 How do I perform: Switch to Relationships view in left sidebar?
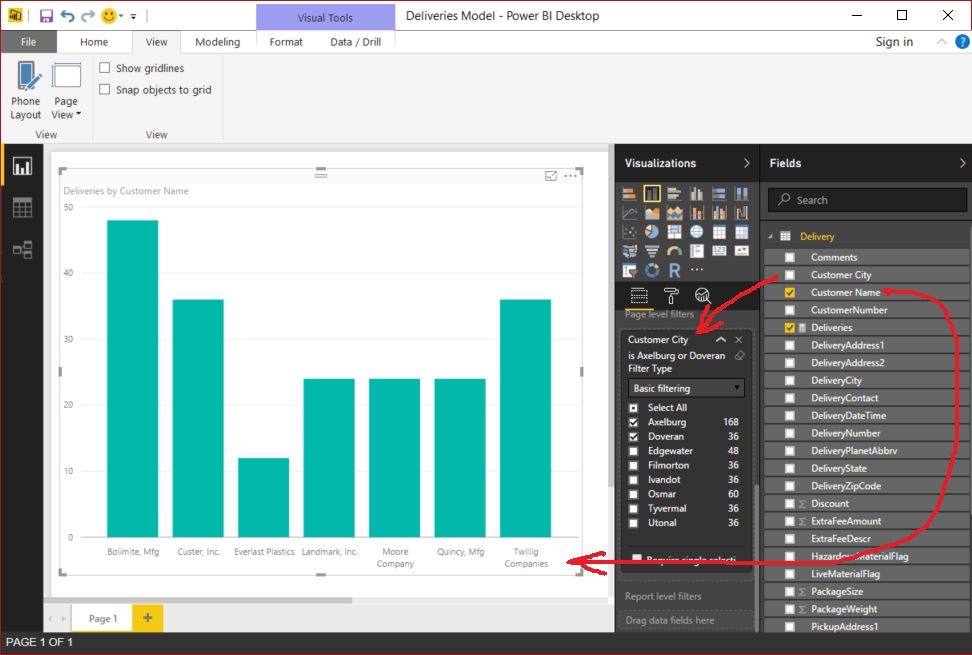click(x=22, y=250)
